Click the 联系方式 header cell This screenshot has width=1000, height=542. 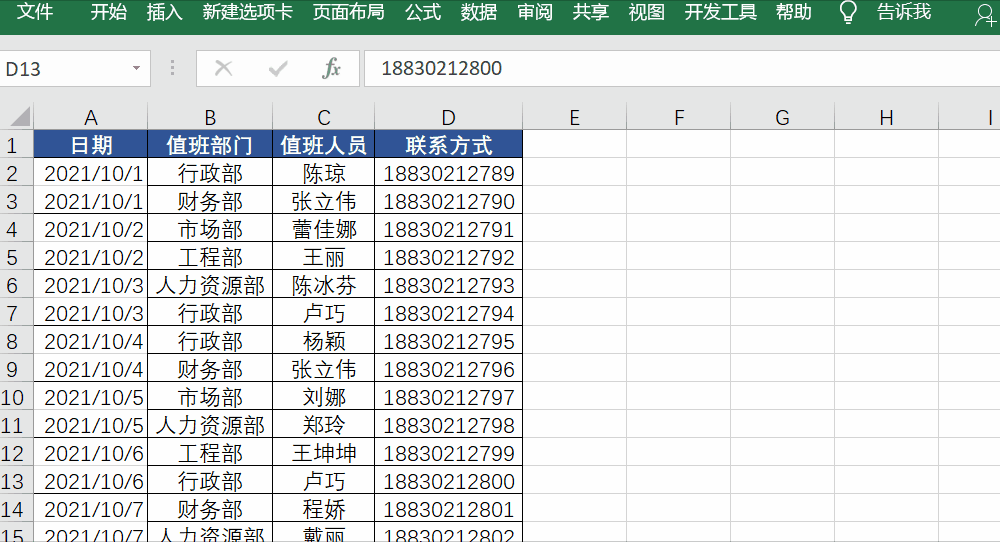(448, 145)
